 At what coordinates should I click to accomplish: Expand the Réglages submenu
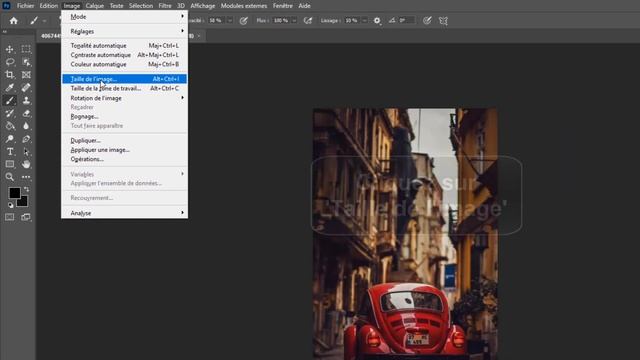[x=124, y=31]
